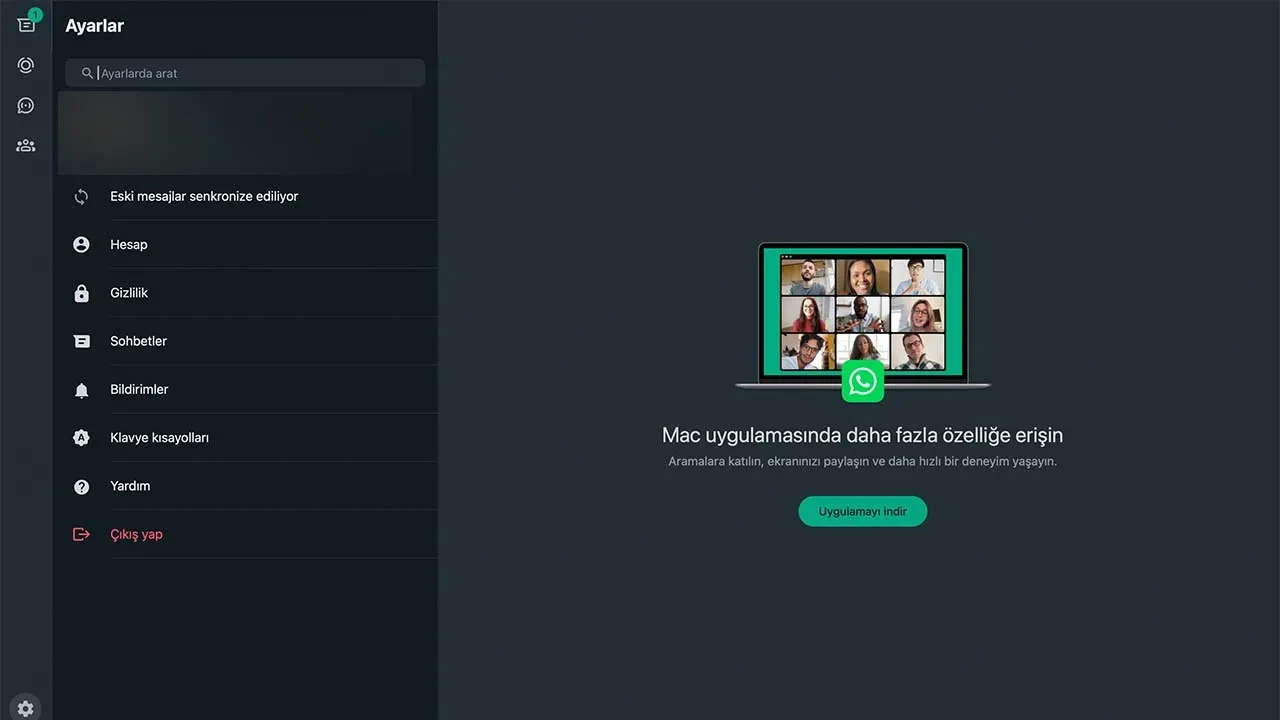1280x720 pixels.
Task: Click the bell icon next to Bildirimler
Action: pos(81,389)
